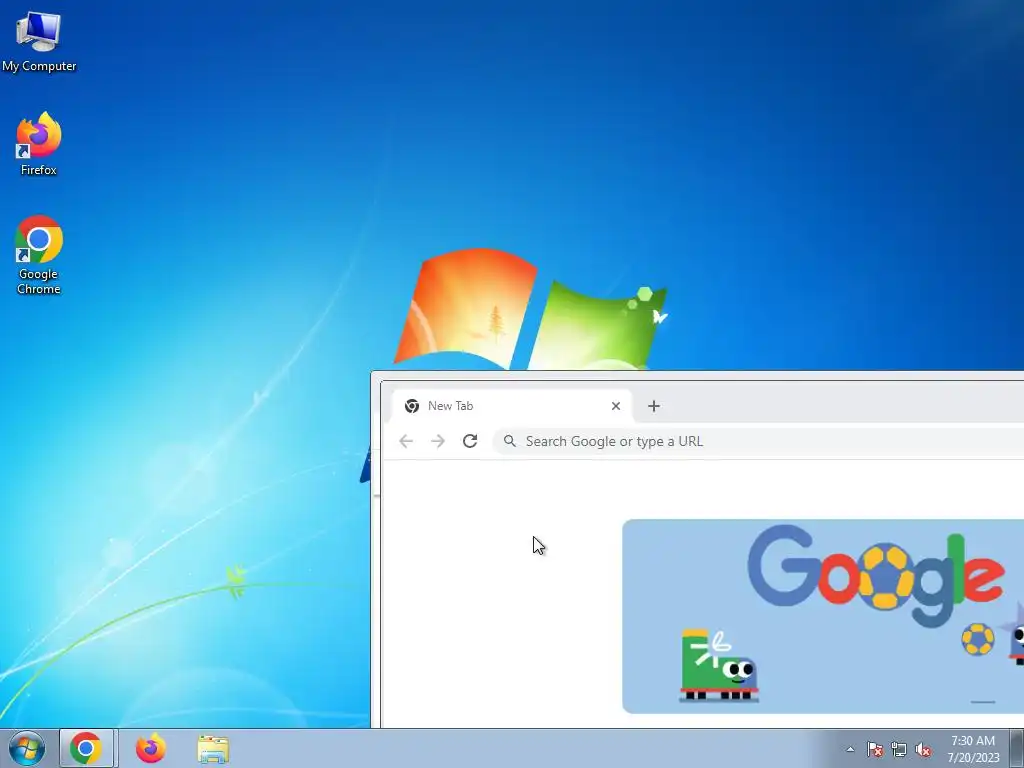This screenshot has height=768, width=1024.
Task: Select the New Tab tab in Chrome
Action: (x=512, y=406)
